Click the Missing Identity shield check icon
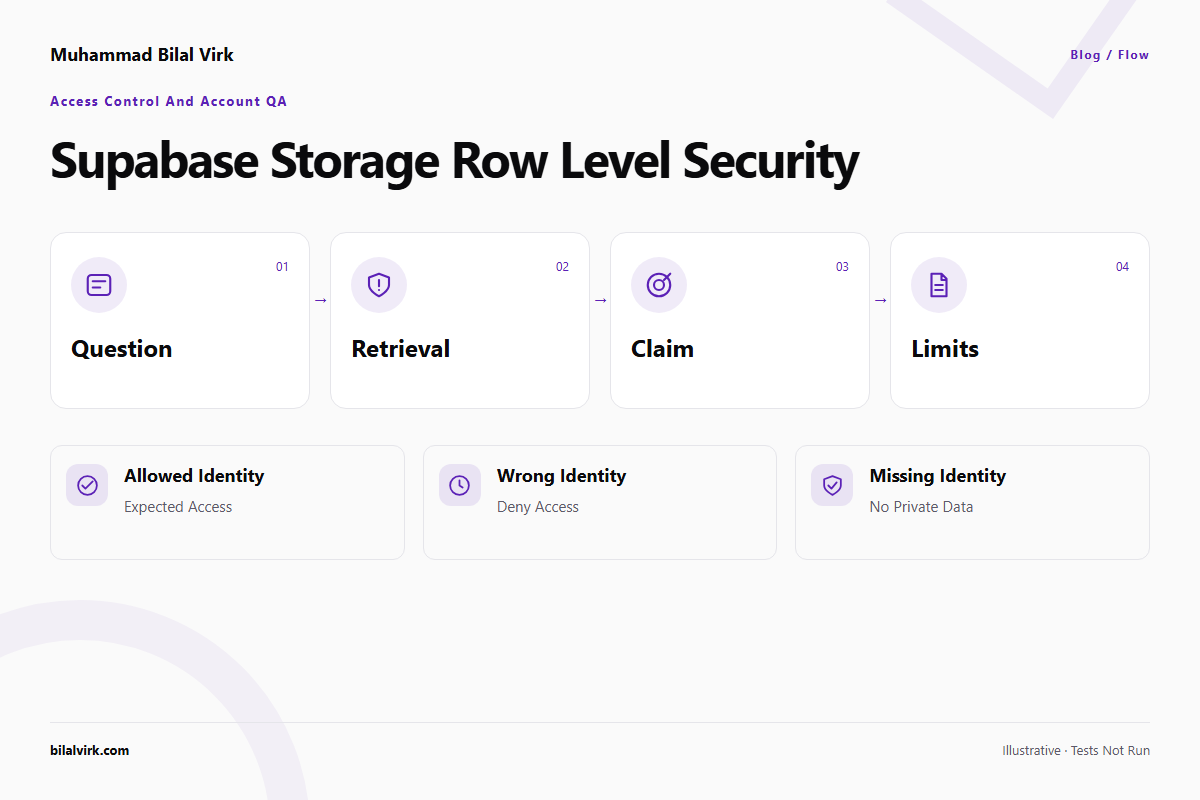The image size is (1200, 800). [x=832, y=485]
